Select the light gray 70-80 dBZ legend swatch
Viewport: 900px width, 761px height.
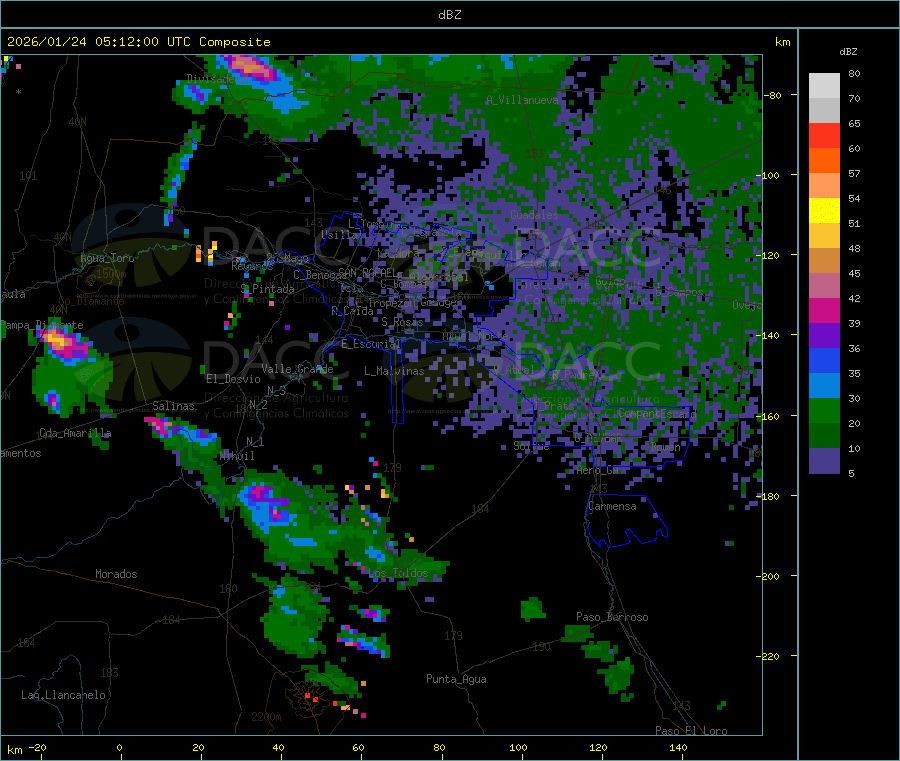point(824,86)
